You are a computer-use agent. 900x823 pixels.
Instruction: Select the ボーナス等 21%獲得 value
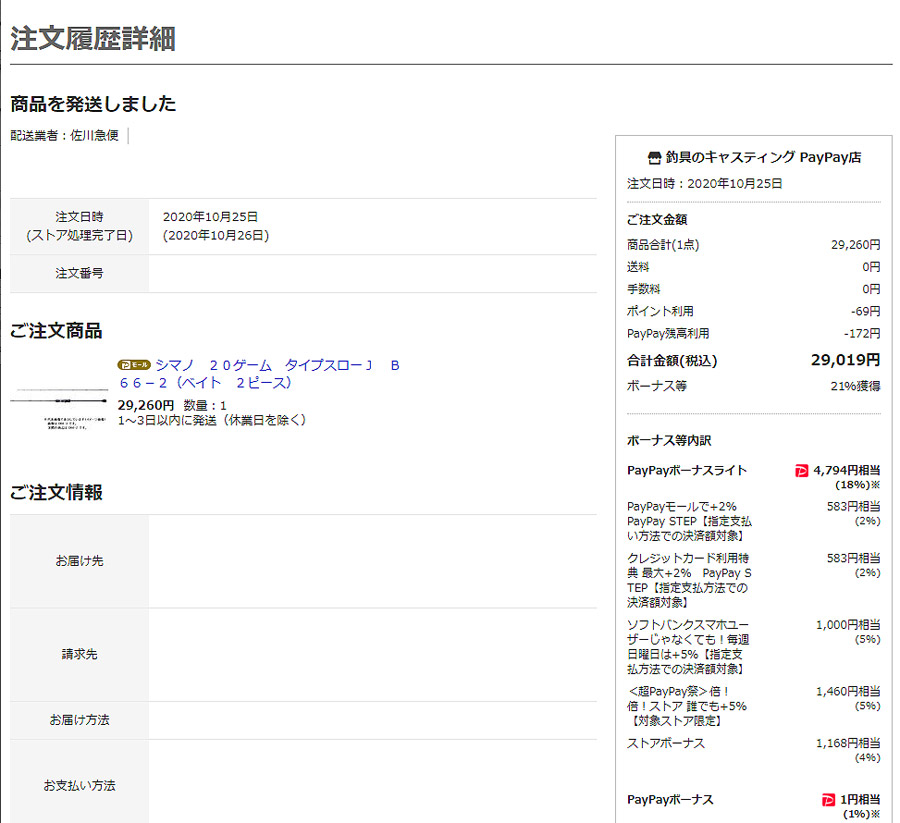point(855,386)
